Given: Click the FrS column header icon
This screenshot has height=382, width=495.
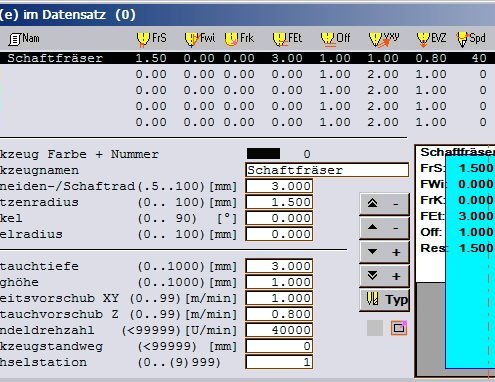Looking at the screenshot, I should coord(143,39).
